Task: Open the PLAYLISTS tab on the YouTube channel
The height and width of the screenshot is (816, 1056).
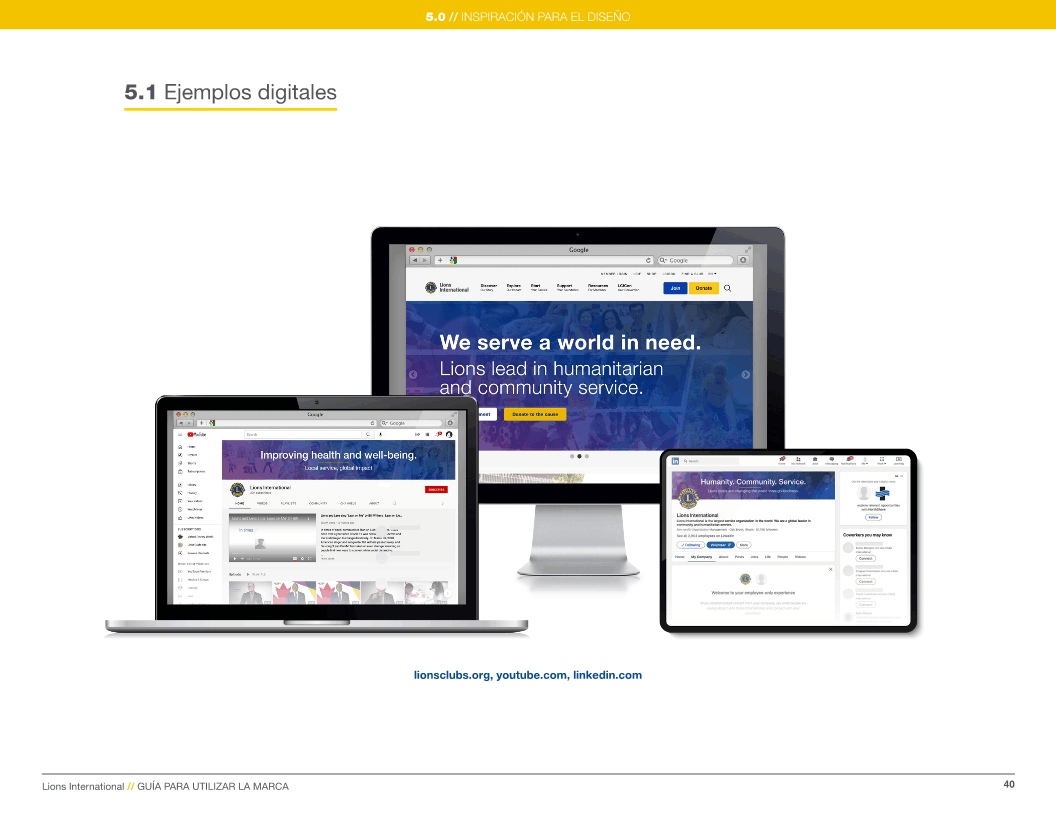Action: pos(288,504)
